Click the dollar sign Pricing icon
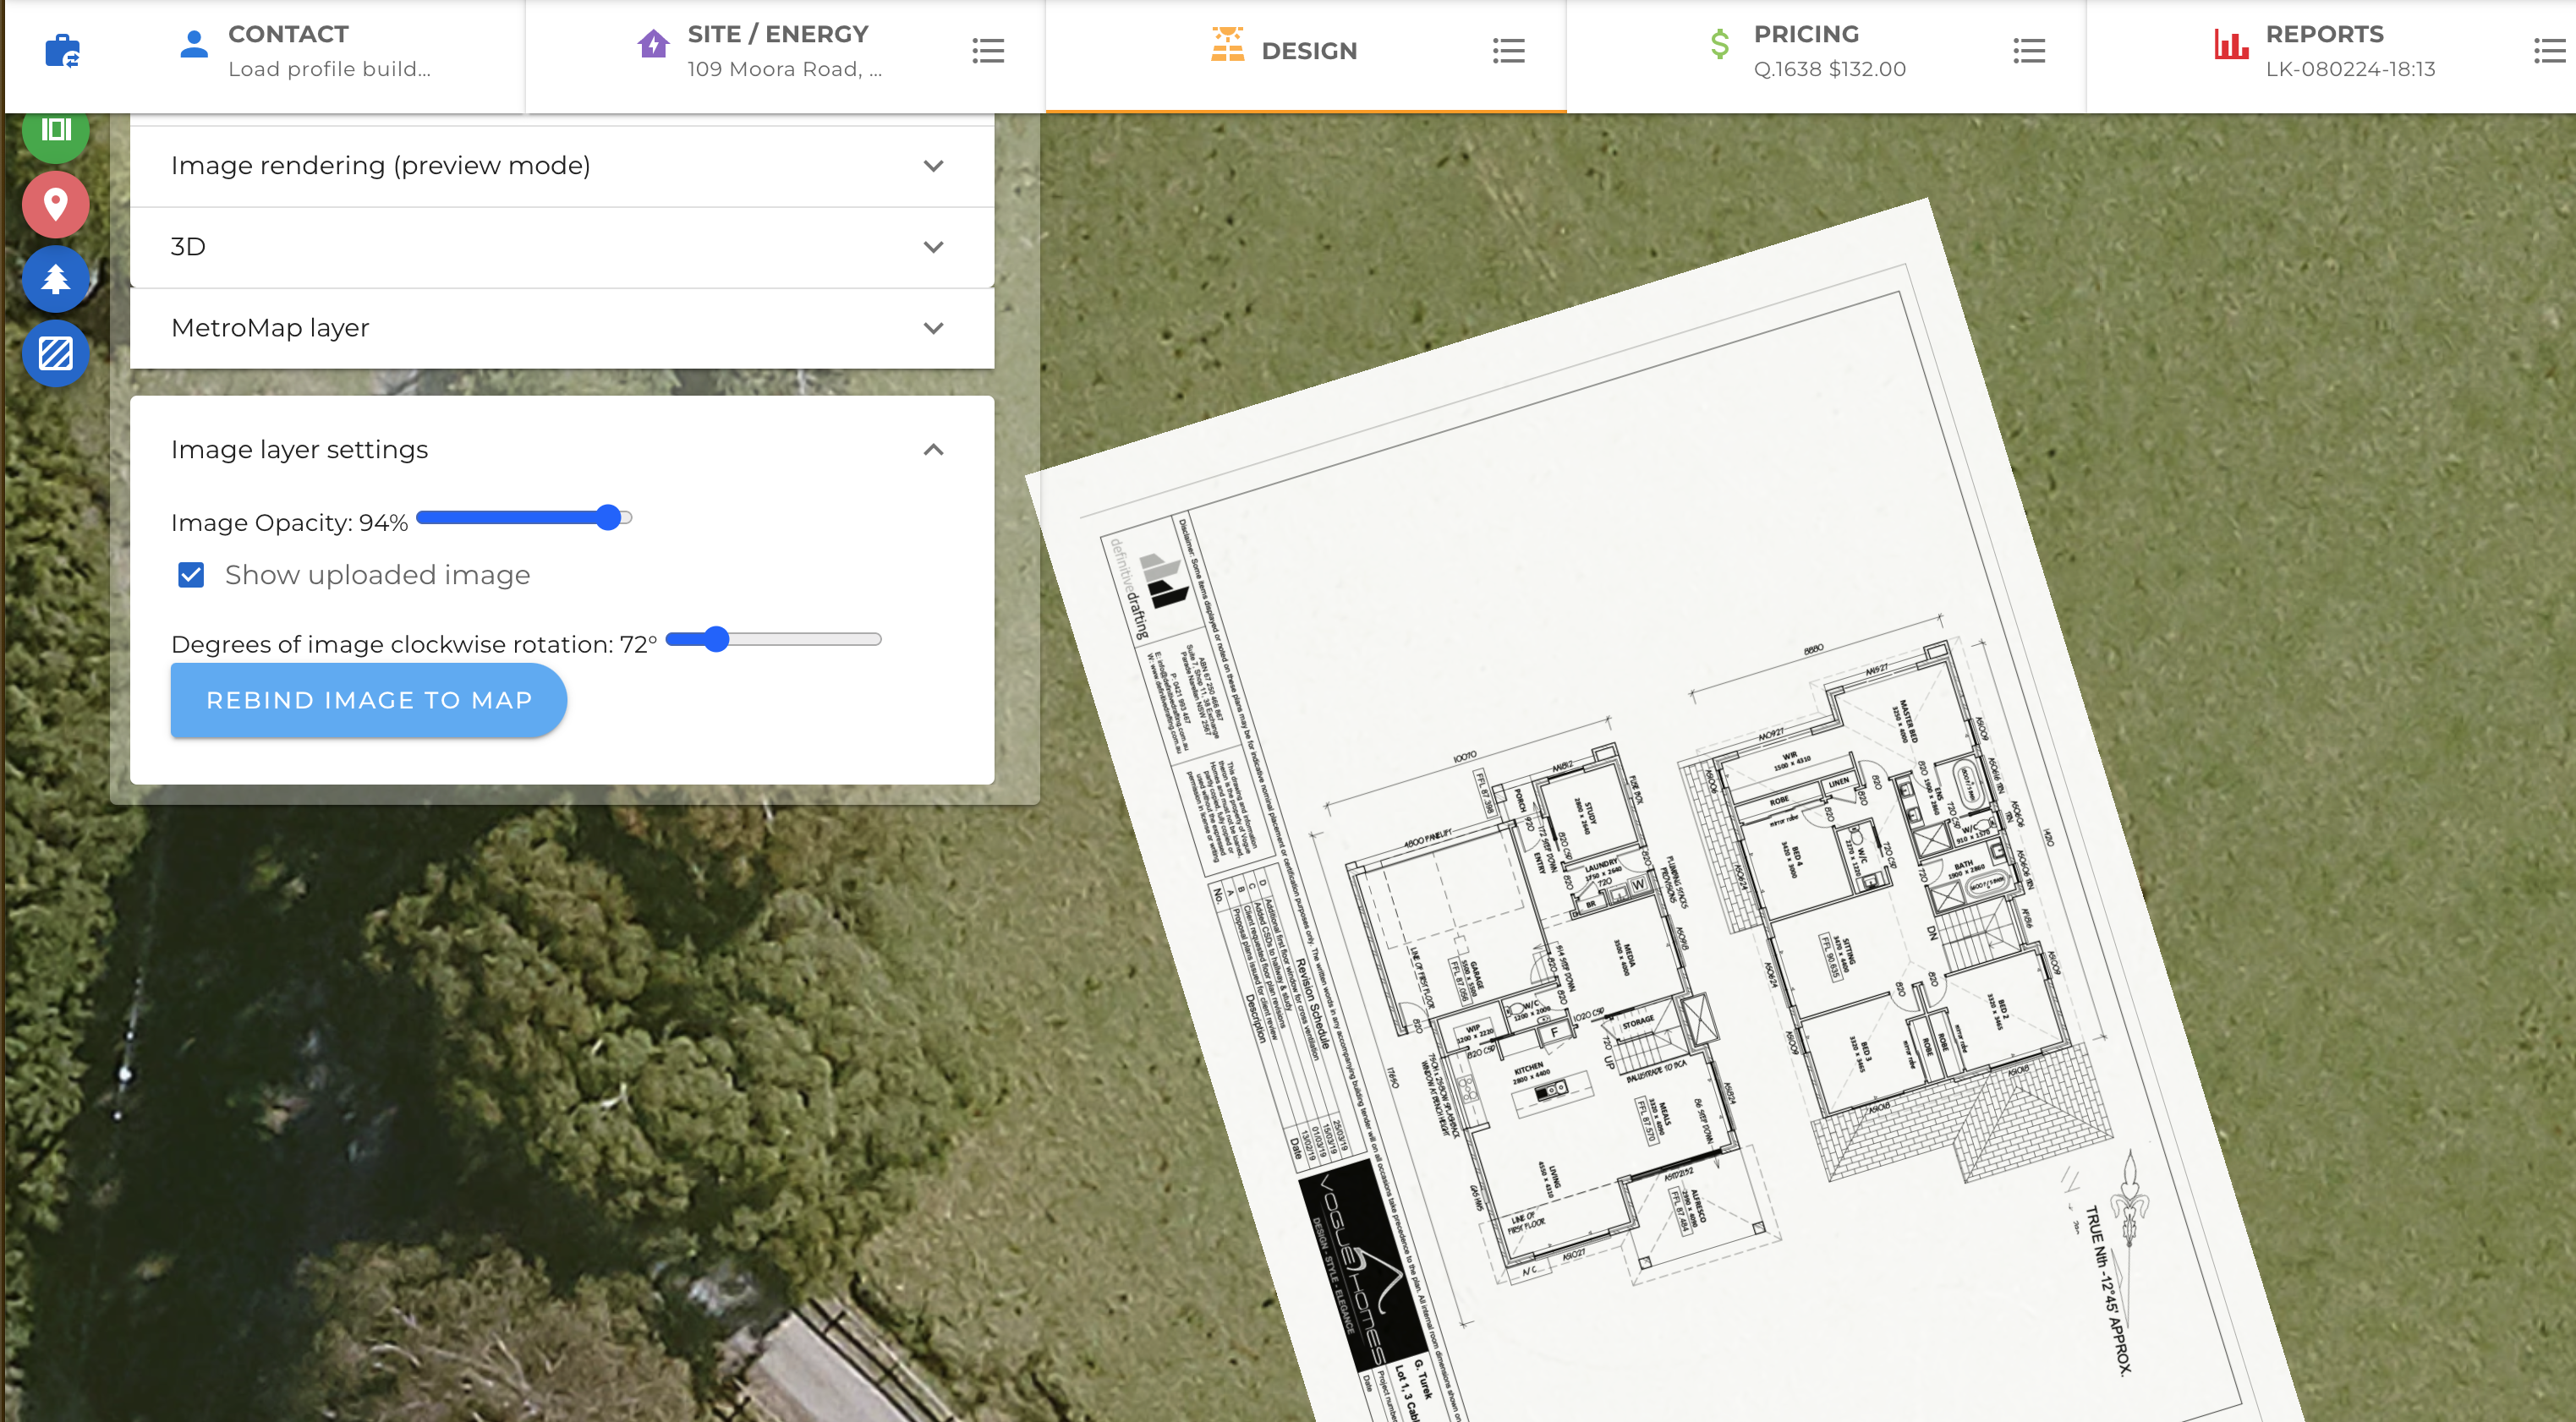Viewport: 2576px width, 1422px height. [x=1719, y=44]
